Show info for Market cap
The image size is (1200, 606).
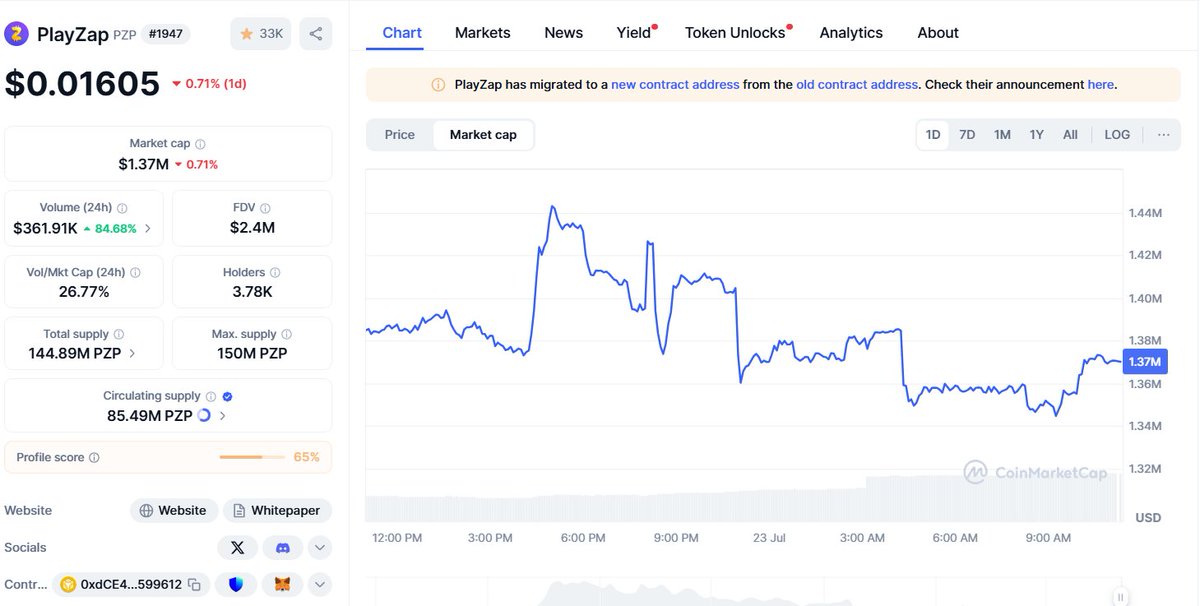(x=201, y=144)
